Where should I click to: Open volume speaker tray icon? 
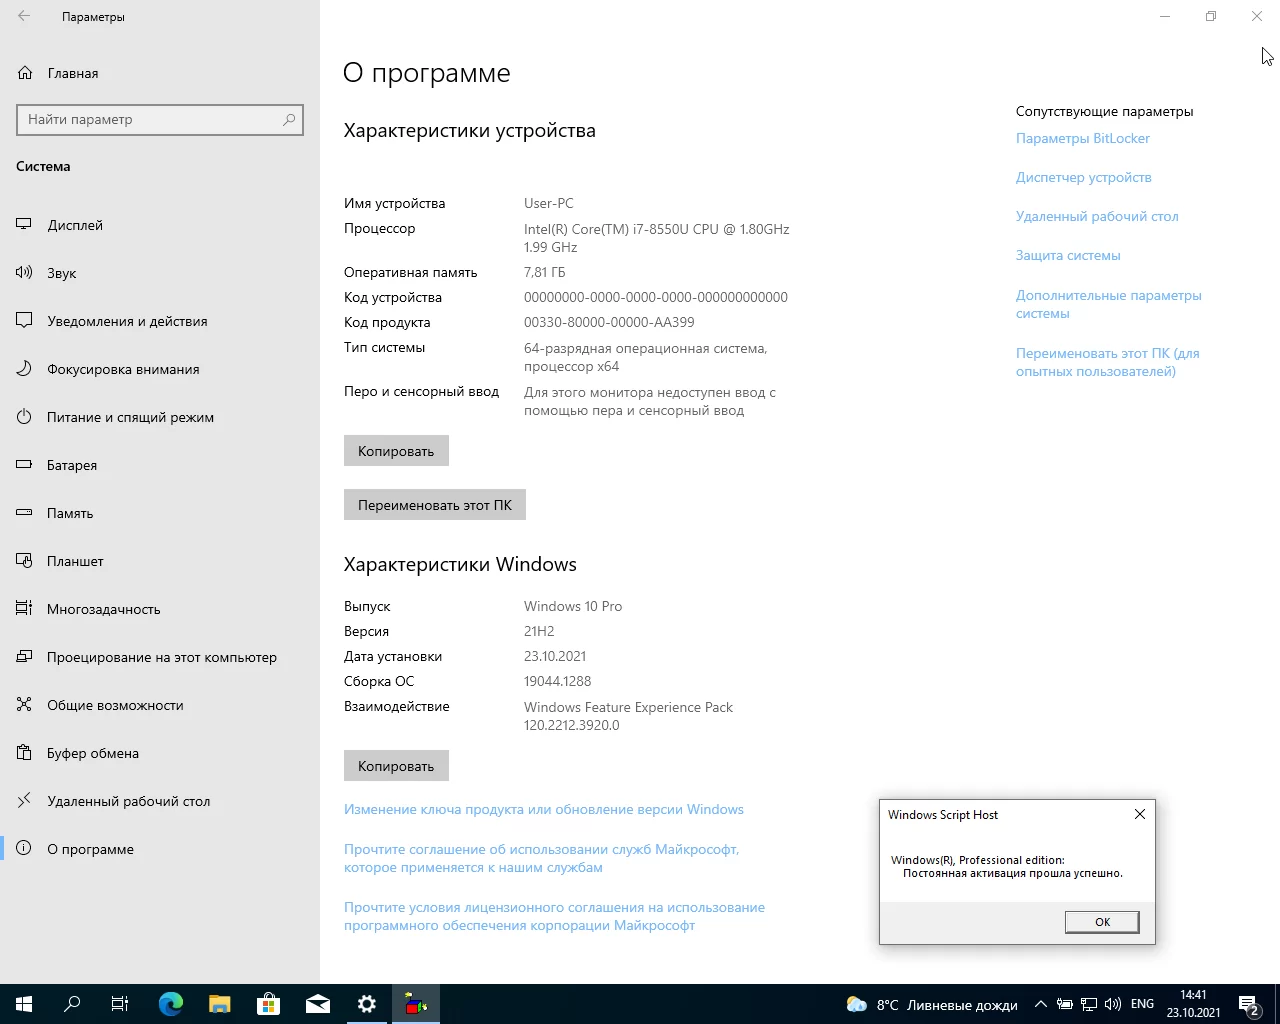click(x=1113, y=1004)
